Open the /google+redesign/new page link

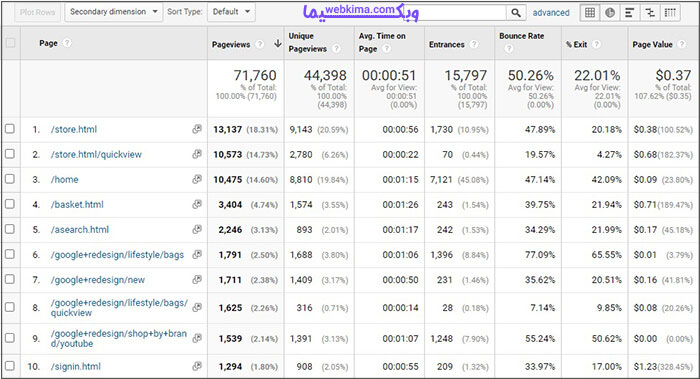click(98, 280)
